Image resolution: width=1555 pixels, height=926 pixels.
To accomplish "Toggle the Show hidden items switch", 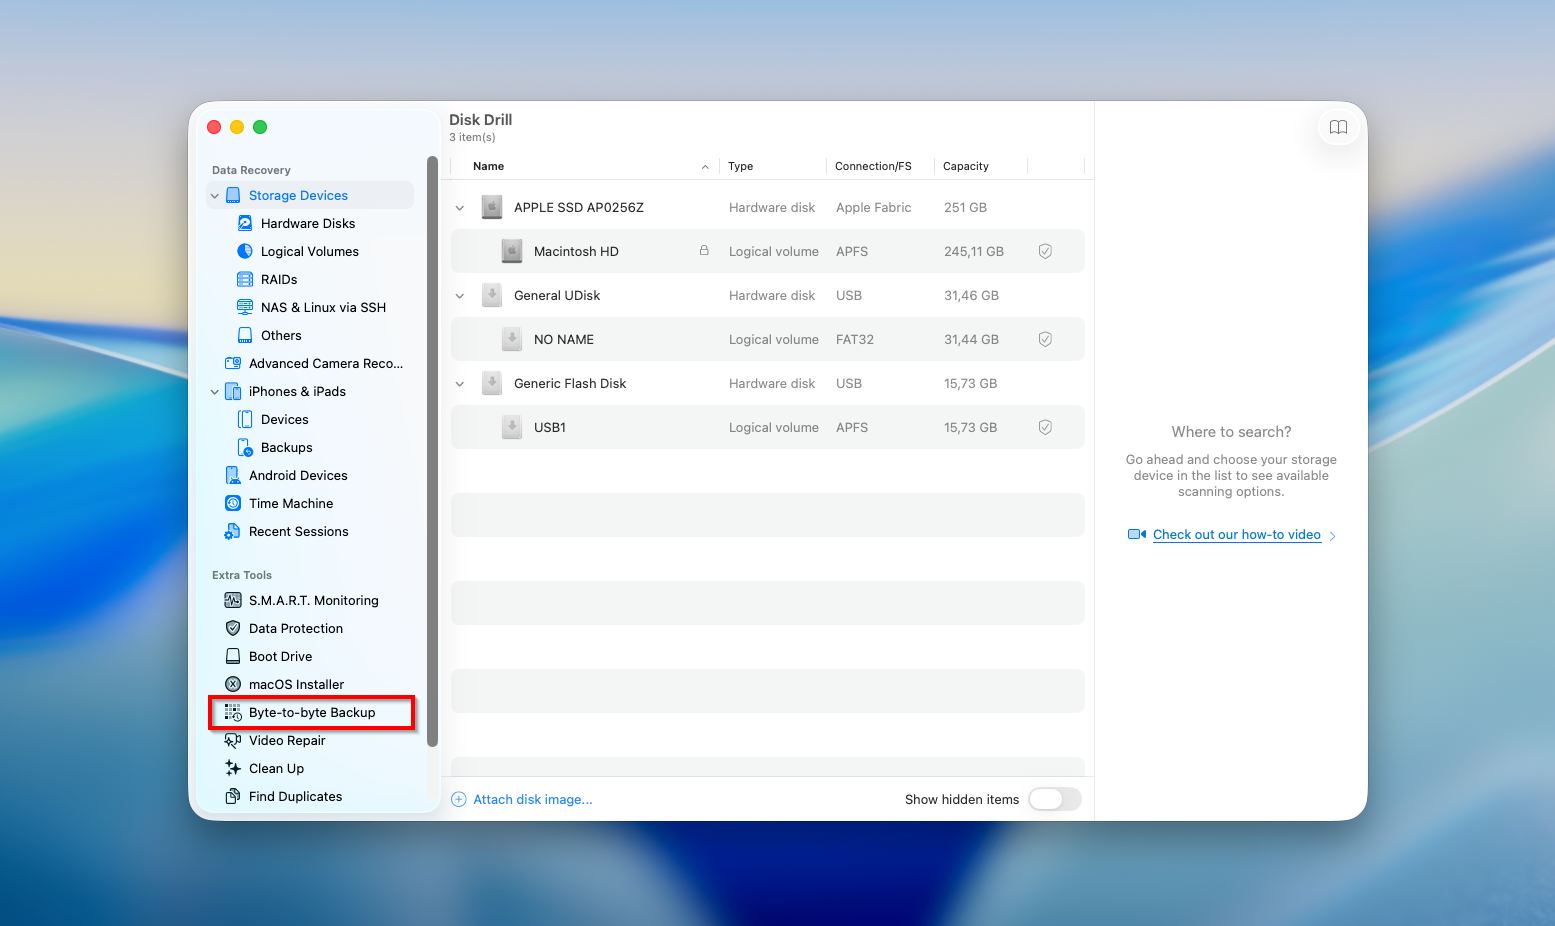I will coord(1055,799).
